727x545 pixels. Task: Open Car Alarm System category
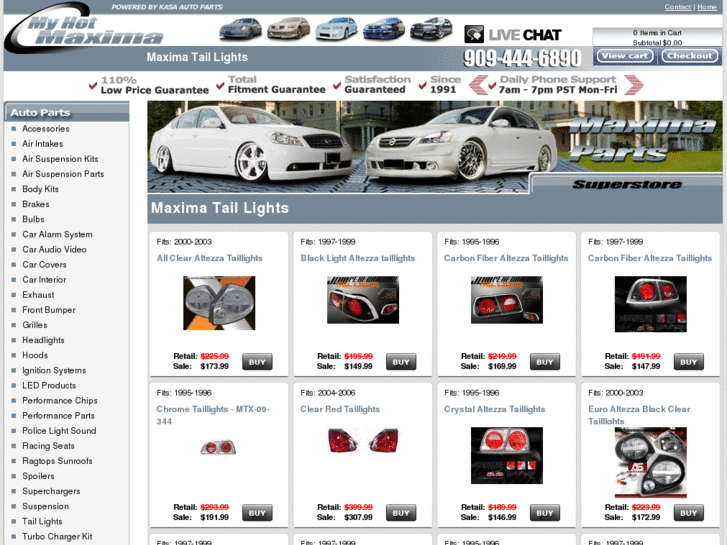(57, 235)
